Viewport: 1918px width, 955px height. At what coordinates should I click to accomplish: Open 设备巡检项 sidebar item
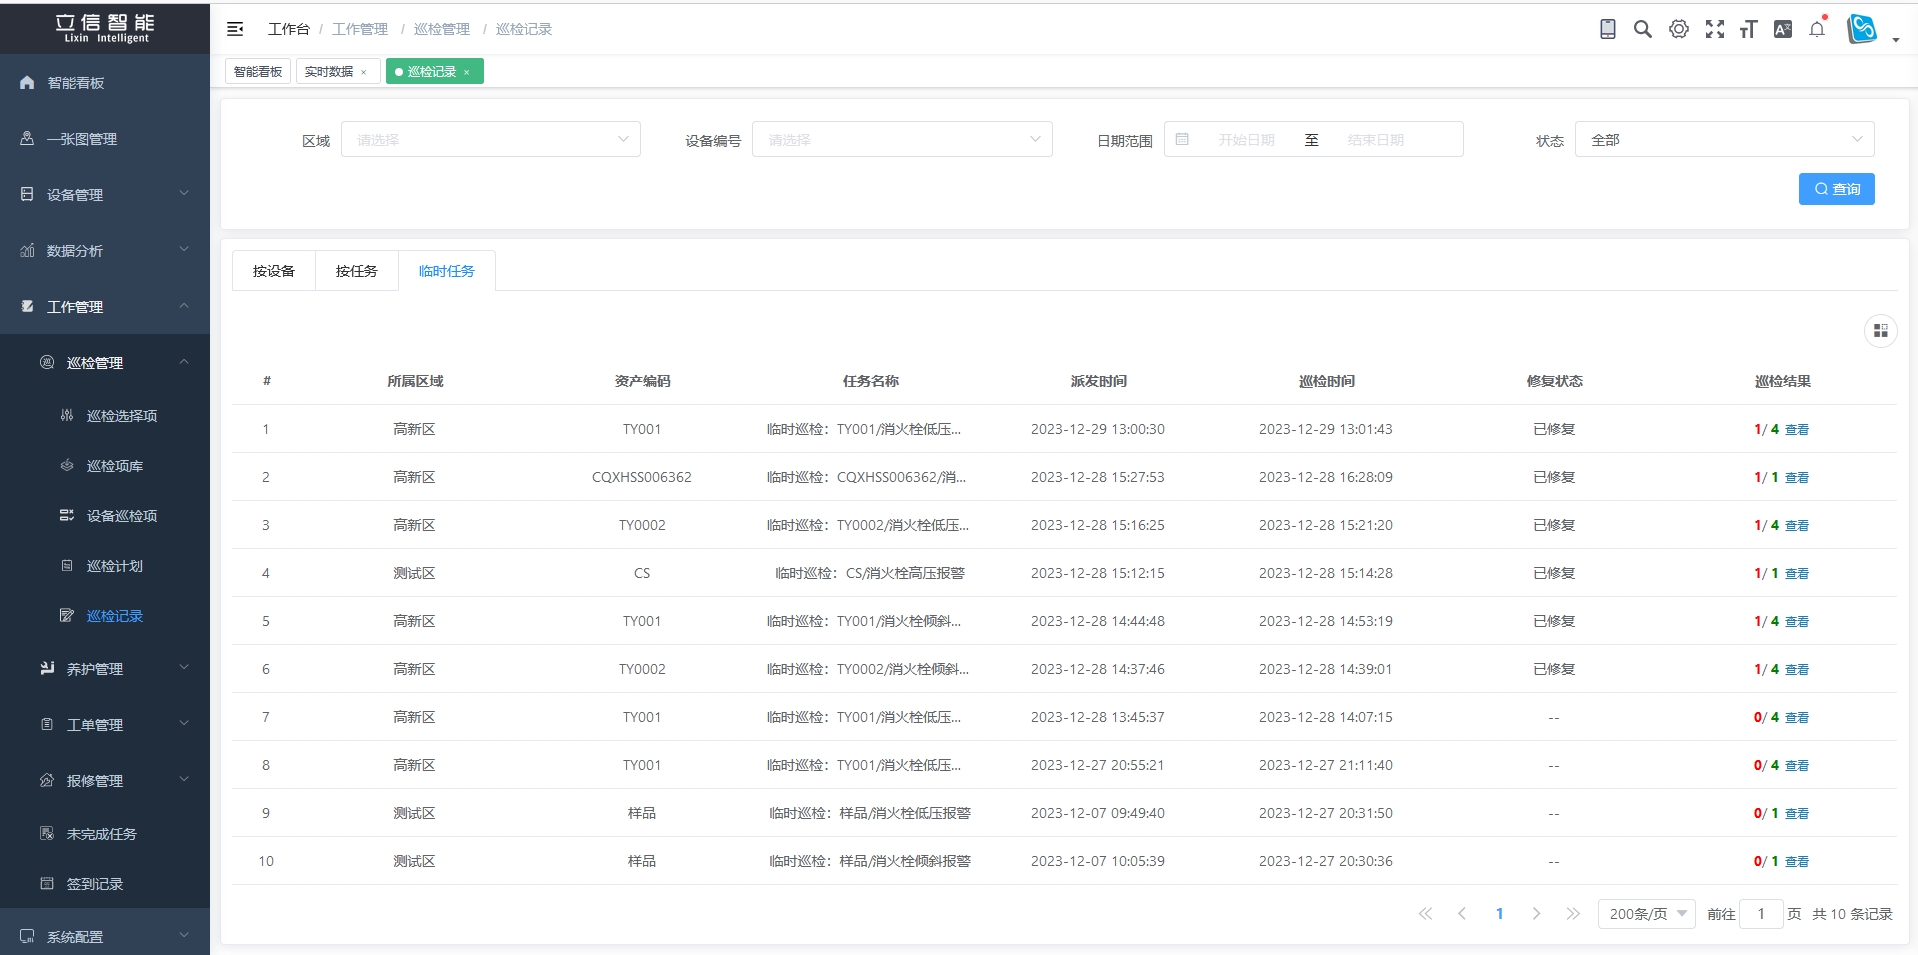click(105, 515)
